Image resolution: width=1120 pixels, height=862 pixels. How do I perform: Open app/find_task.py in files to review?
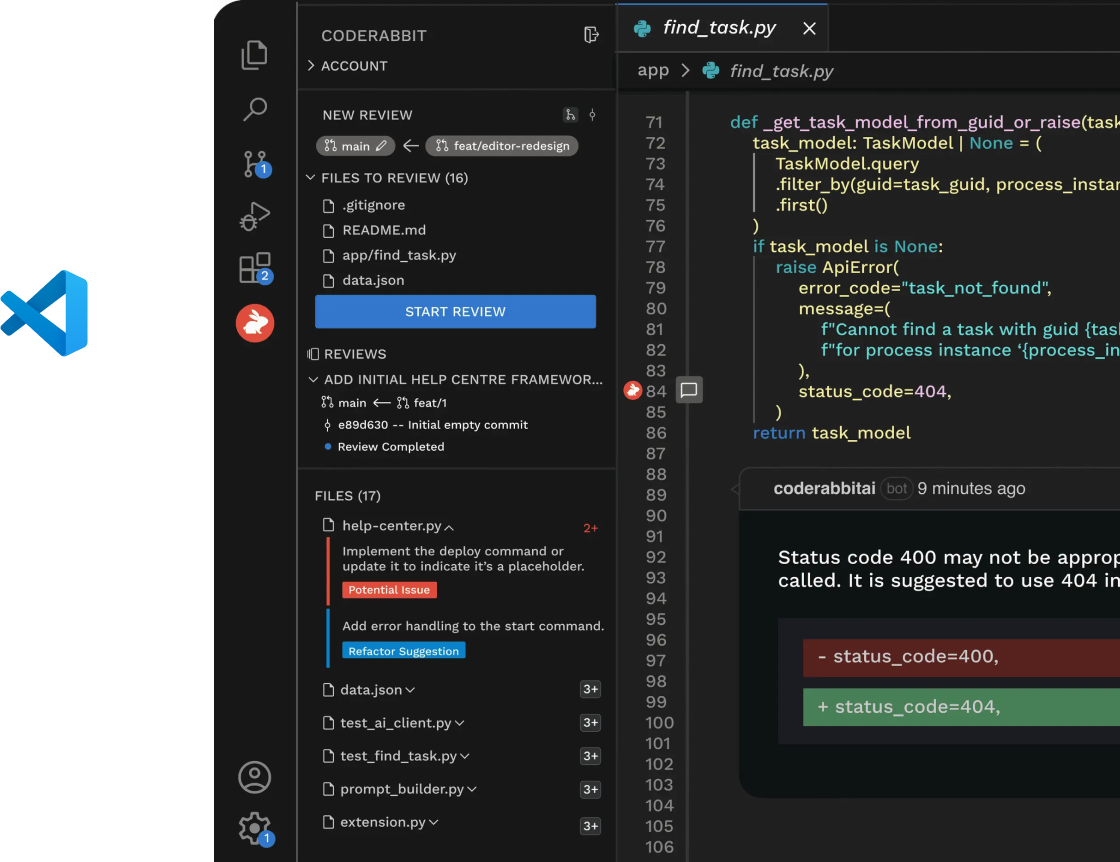click(x=399, y=255)
